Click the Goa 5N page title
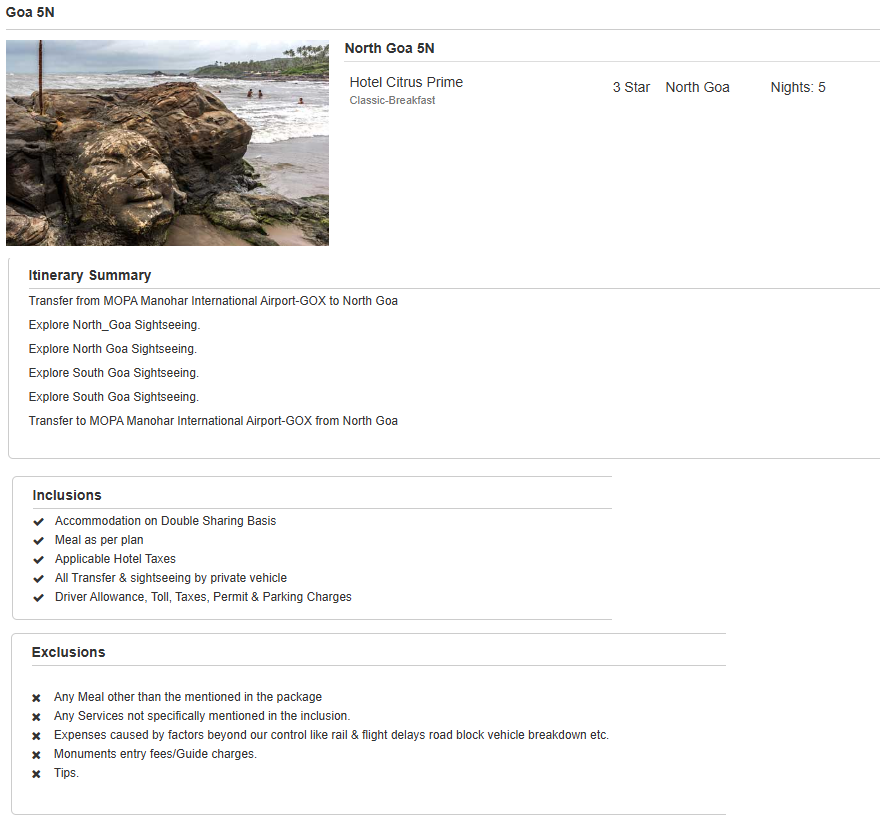The width and height of the screenshot is (880, 832). pyautogui.click(x=30, y=12)
